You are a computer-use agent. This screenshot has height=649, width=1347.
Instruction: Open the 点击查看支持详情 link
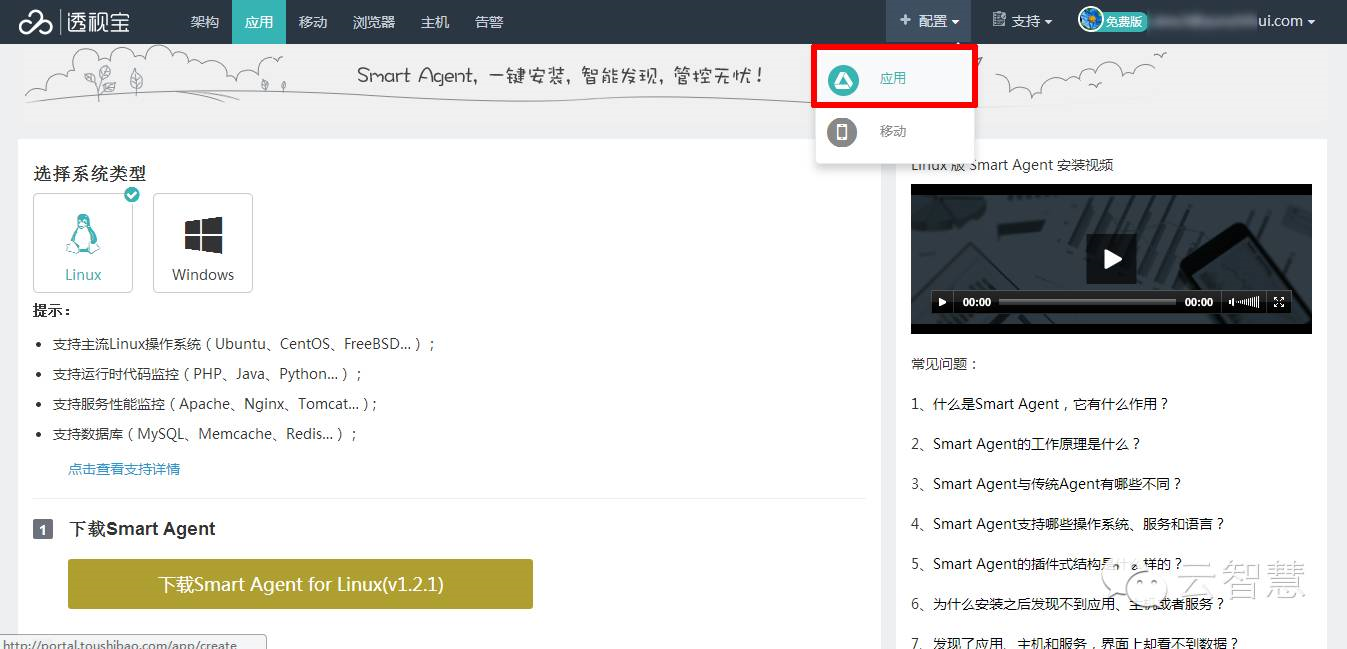tap(124, 468)
